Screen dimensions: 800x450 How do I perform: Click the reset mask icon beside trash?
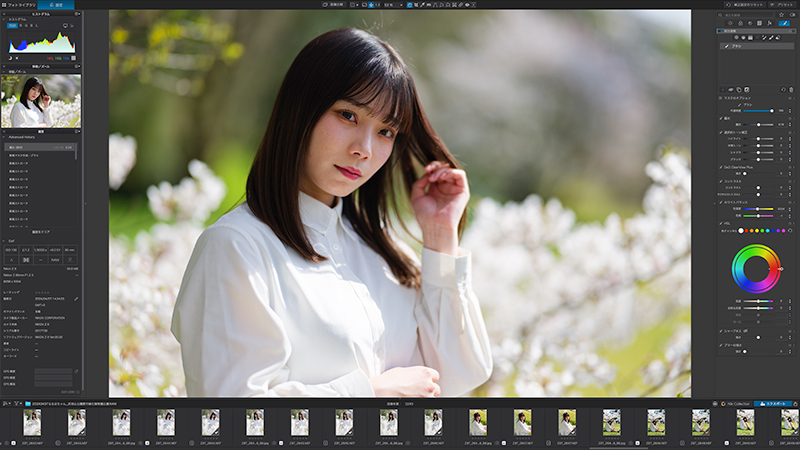click(x=784, y=89)
